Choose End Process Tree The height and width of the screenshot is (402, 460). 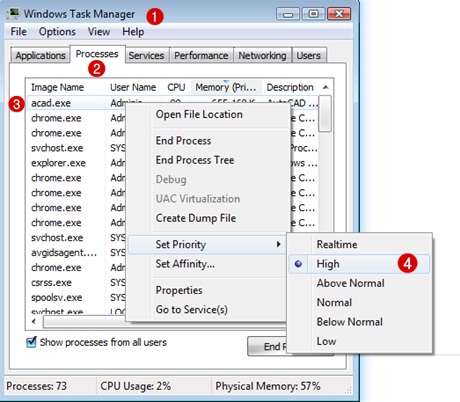[x=207, y=160]
